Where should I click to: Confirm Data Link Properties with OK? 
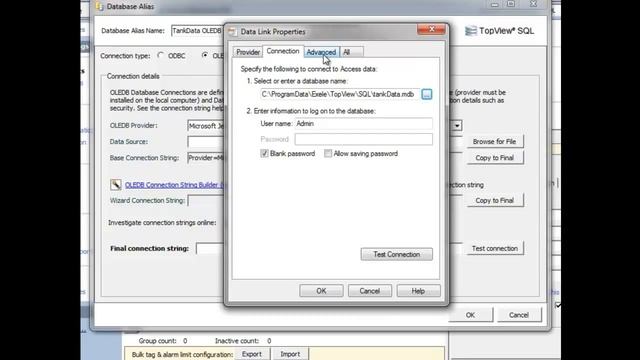point(321,291)
